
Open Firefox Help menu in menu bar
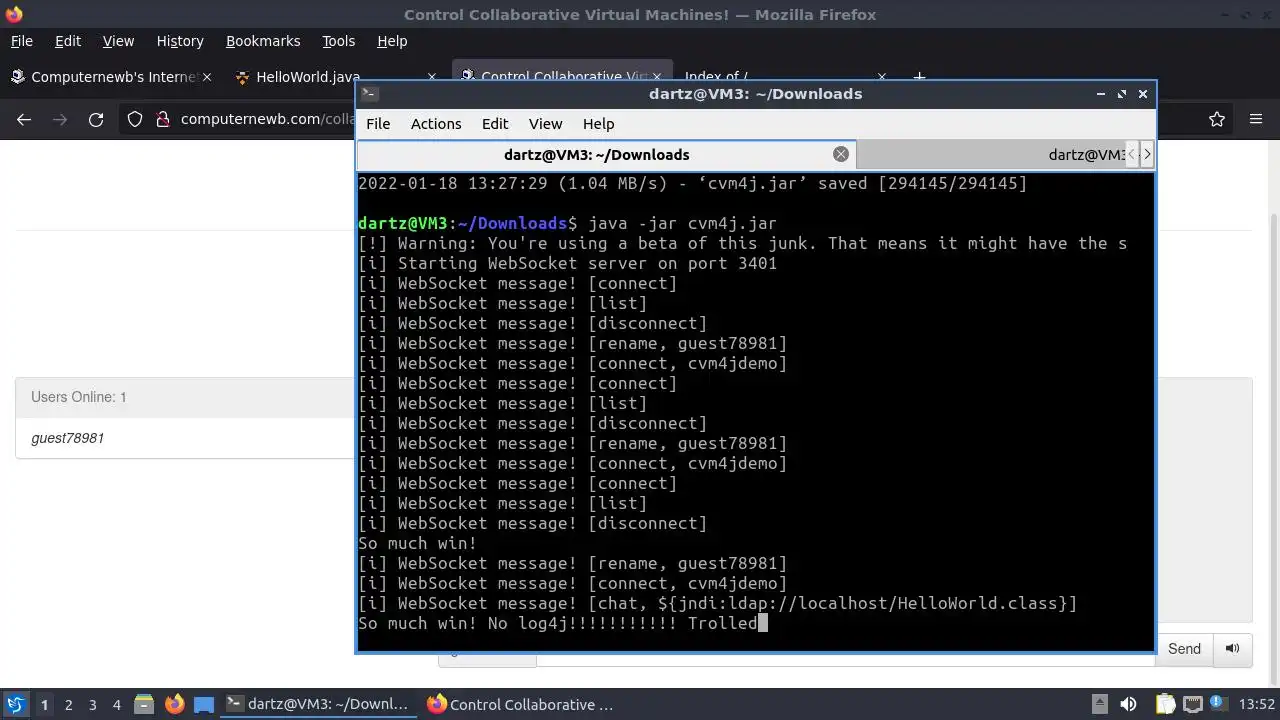point(392,41)
